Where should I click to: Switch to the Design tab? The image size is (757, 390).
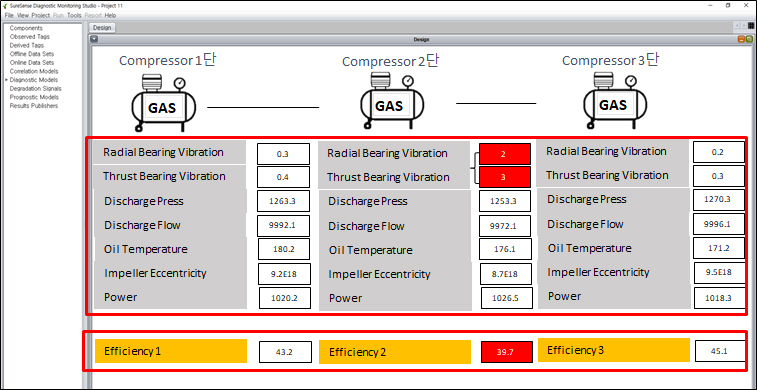102,28
